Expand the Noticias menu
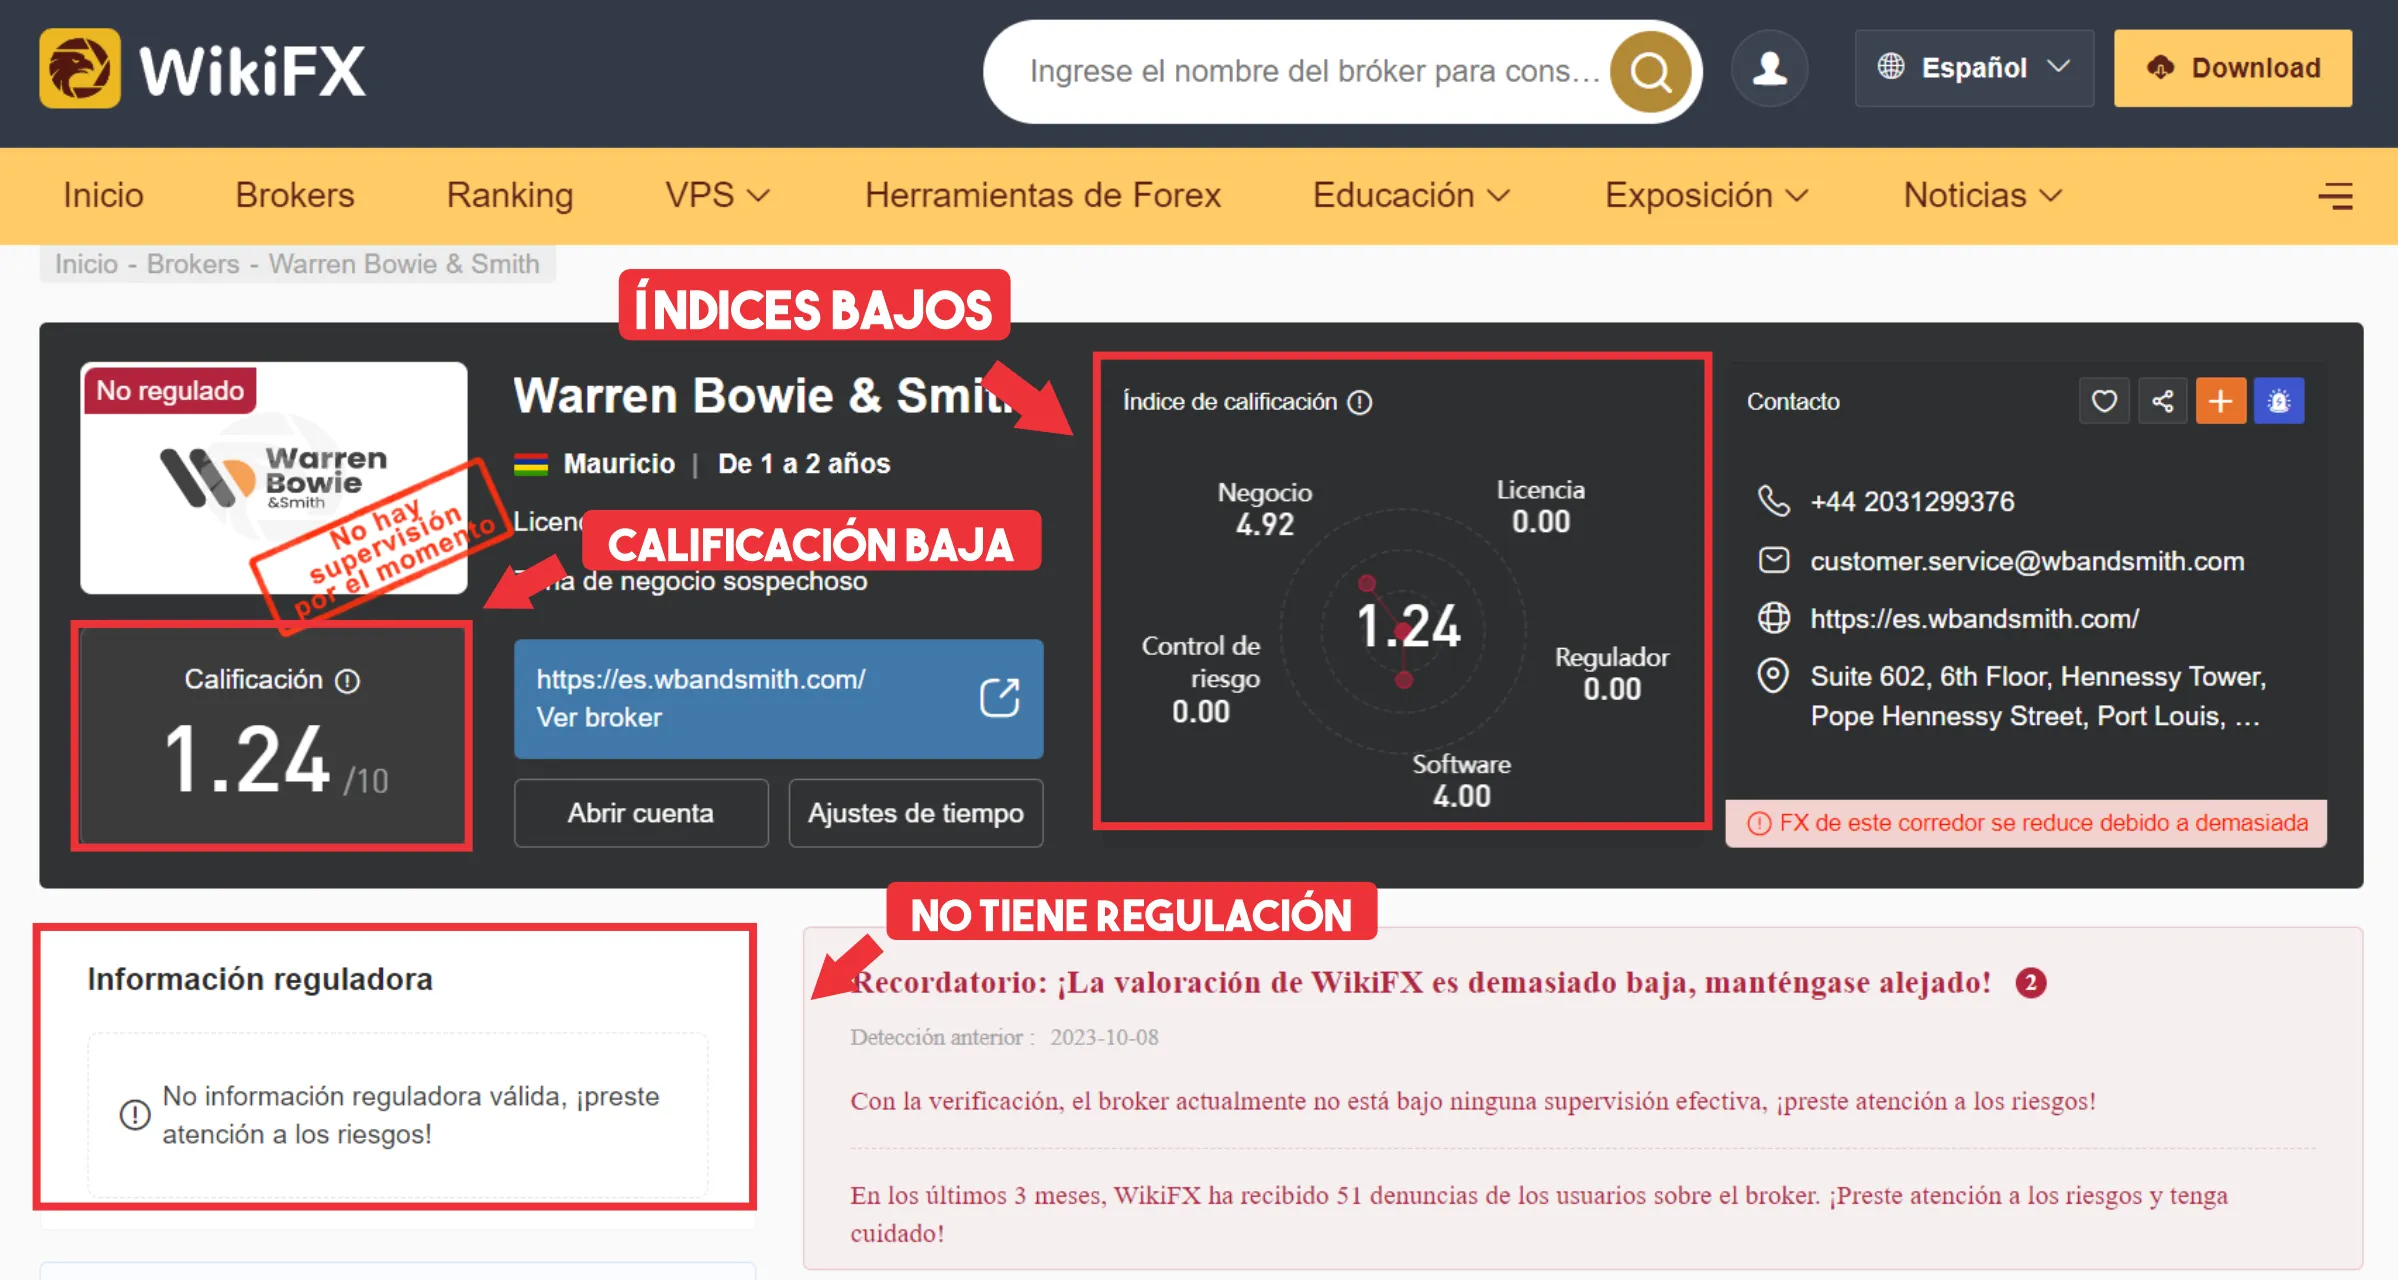The width and height of the screenshot is (2398, 1280). (x=1983, y=195)
